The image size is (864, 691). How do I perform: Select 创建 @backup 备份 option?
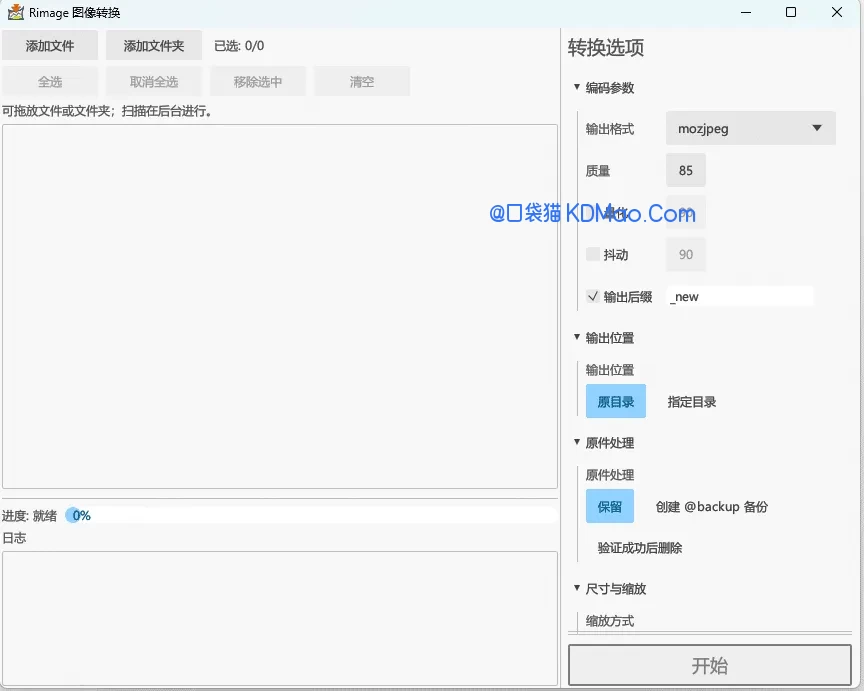(711, 506)
